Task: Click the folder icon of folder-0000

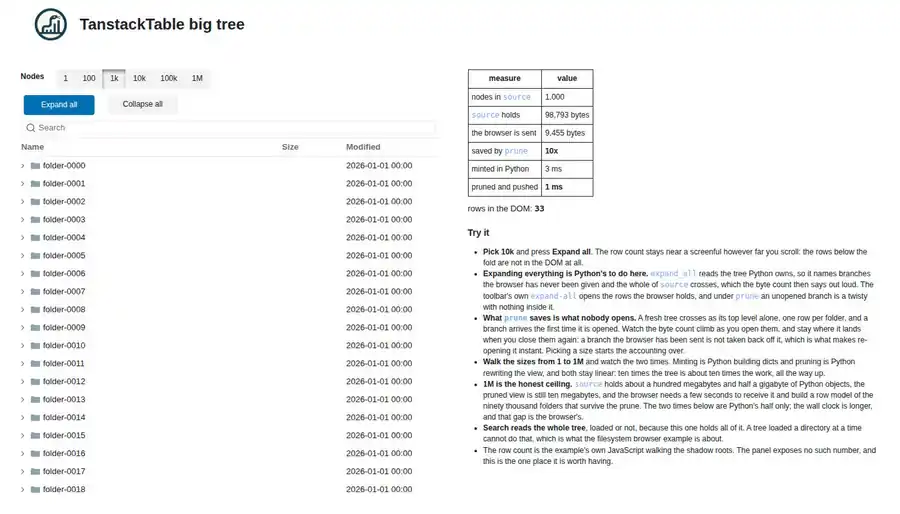Action: click(36, 166)
